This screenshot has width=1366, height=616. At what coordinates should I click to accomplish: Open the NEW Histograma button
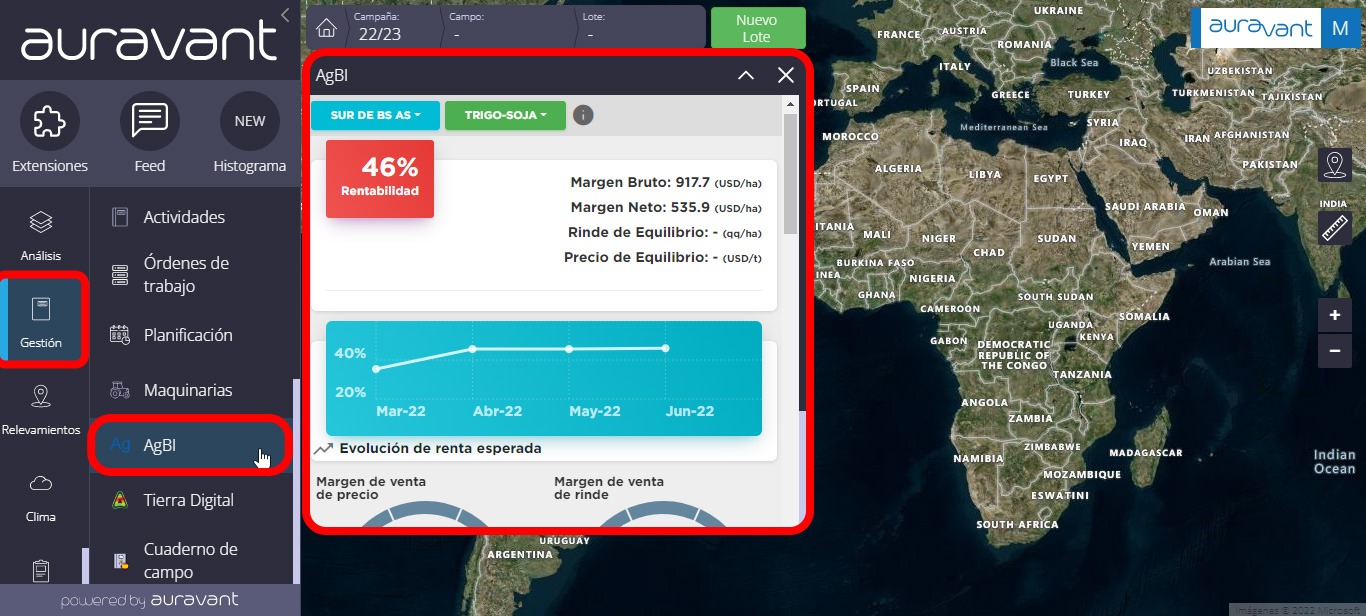[x=250, y=121]
